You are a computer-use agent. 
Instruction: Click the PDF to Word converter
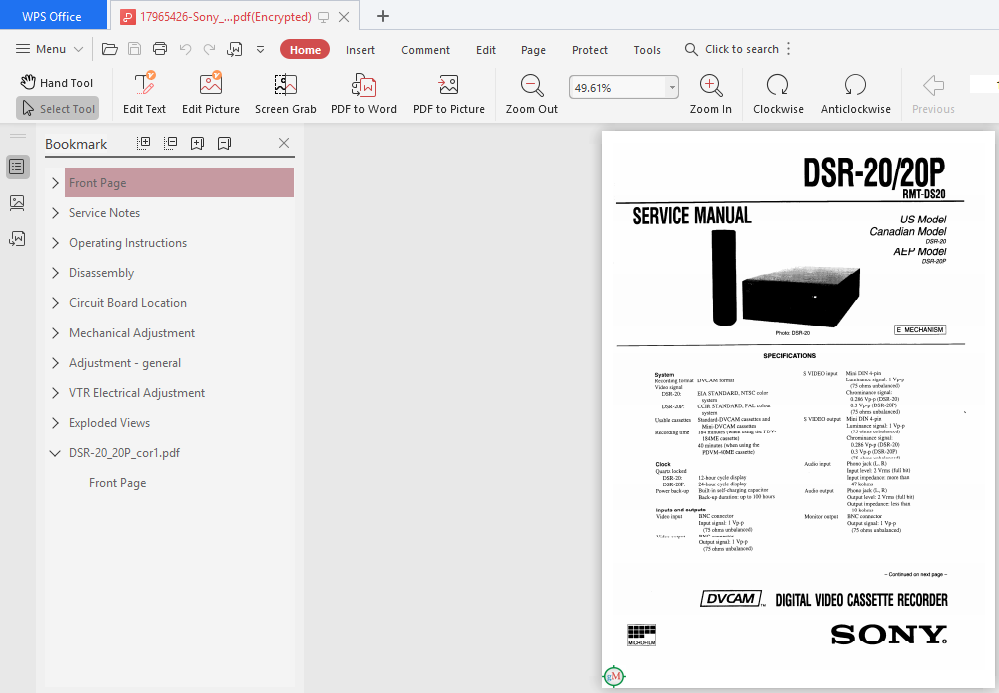tap(364, 93)
